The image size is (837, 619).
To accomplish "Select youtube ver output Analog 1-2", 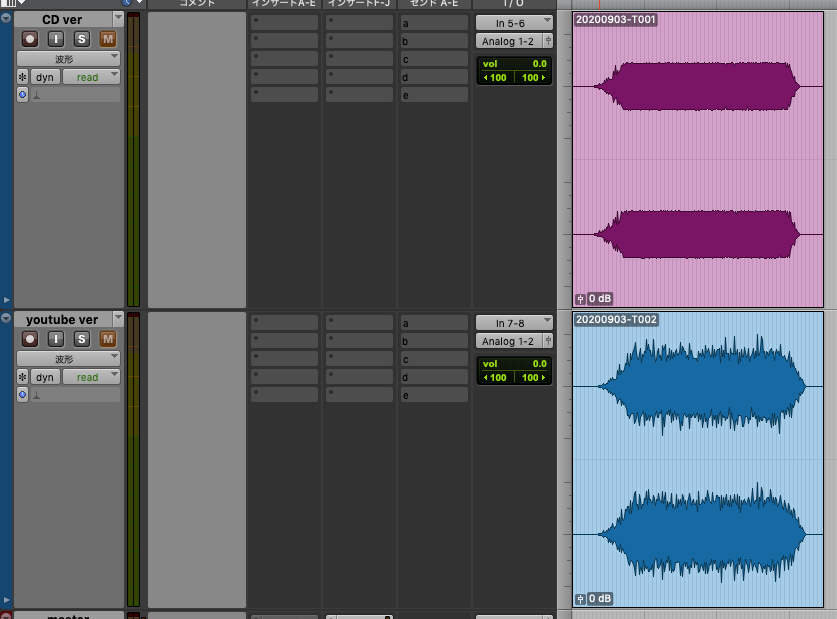I will pyautogui.click(x=509, y=341).
